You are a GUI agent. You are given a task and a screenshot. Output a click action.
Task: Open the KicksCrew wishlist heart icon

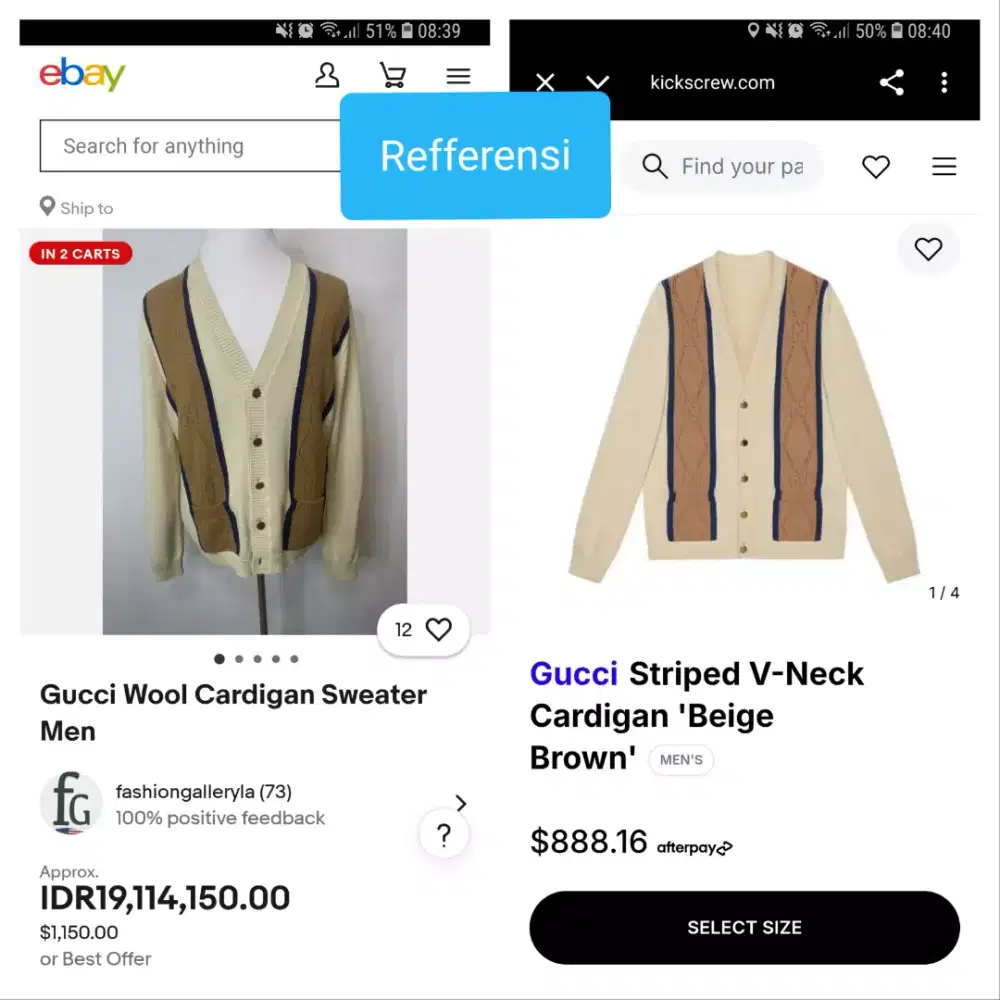(x=876, y=167)
